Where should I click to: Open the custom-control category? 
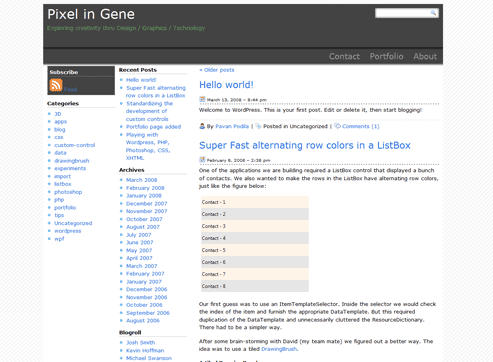tap(75, 145)
